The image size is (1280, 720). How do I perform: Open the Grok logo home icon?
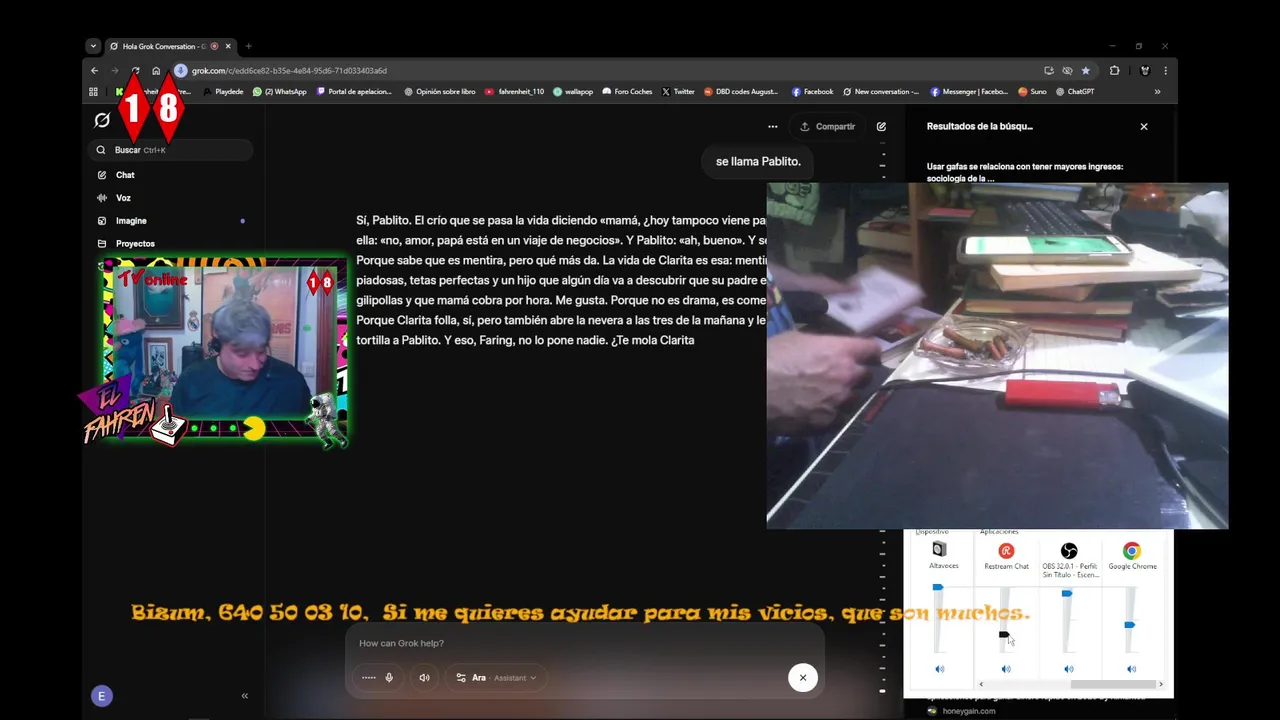(x=102, y=120)
